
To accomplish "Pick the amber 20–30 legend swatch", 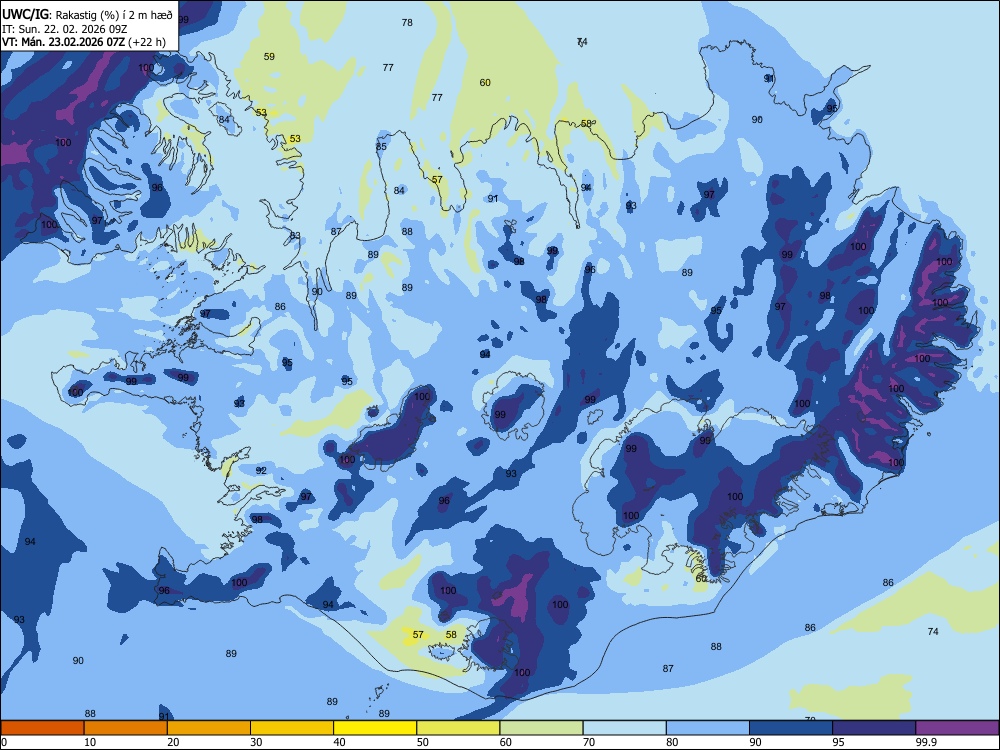I will pyautogui.click(x=209, y=728).
